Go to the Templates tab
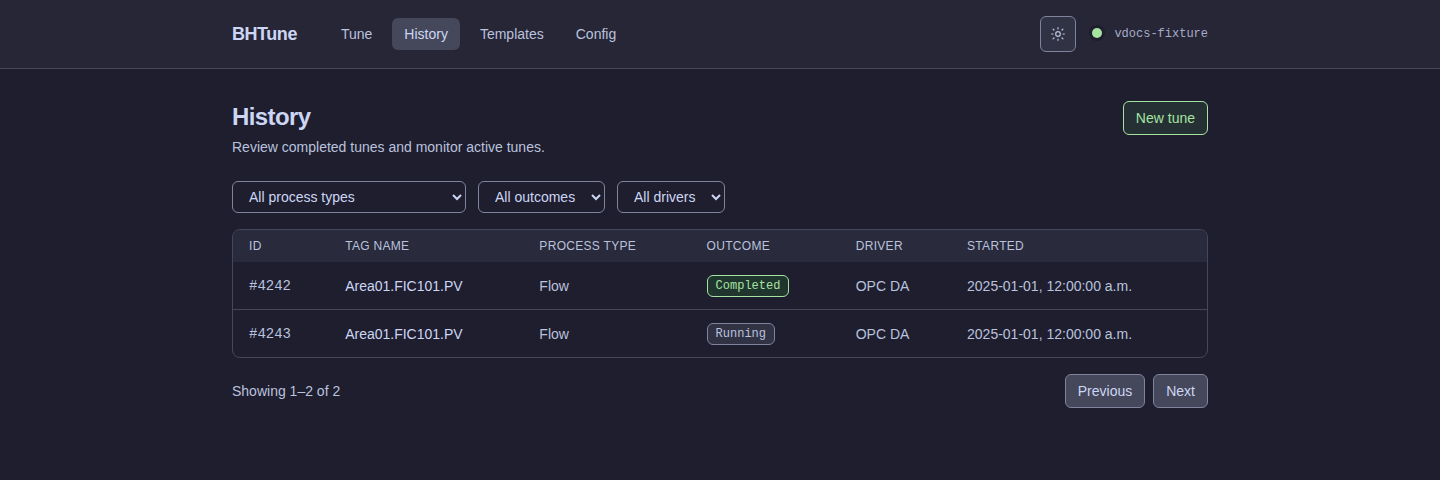 [x=512, y=34]
